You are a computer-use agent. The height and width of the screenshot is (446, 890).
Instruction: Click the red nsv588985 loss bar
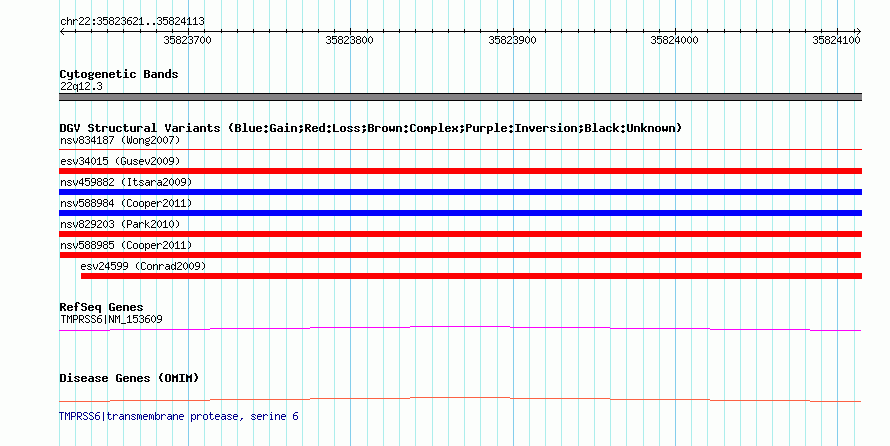coord(460,255)
